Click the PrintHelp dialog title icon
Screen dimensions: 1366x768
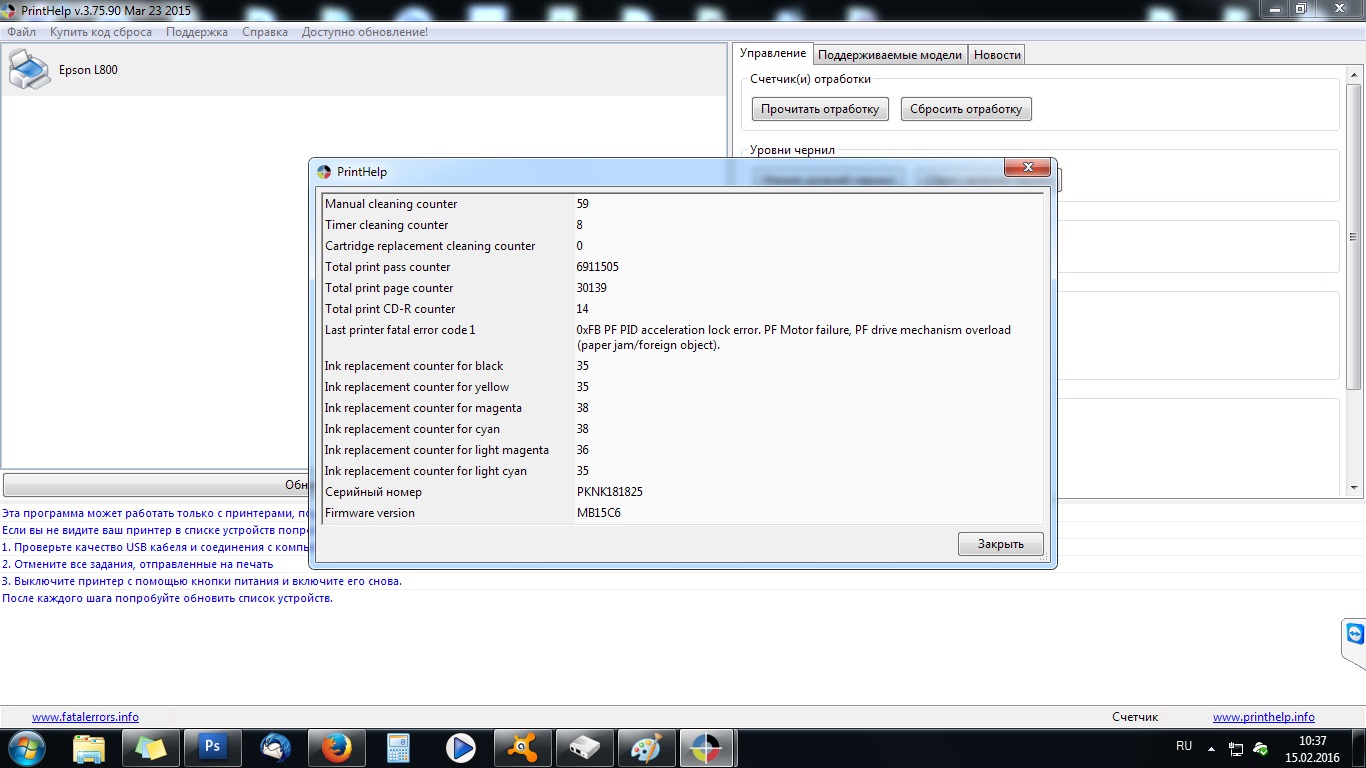tap(324, 172)
